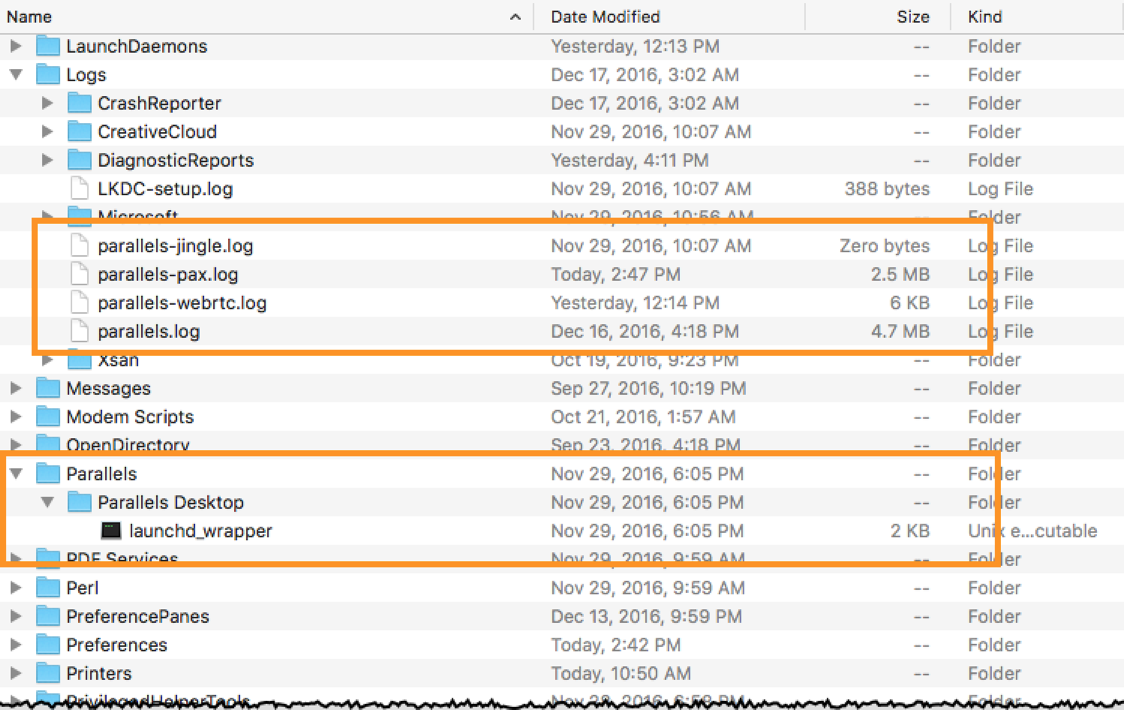Select the parallels-jingle.log file name
1124x710 pixels.
176,246
